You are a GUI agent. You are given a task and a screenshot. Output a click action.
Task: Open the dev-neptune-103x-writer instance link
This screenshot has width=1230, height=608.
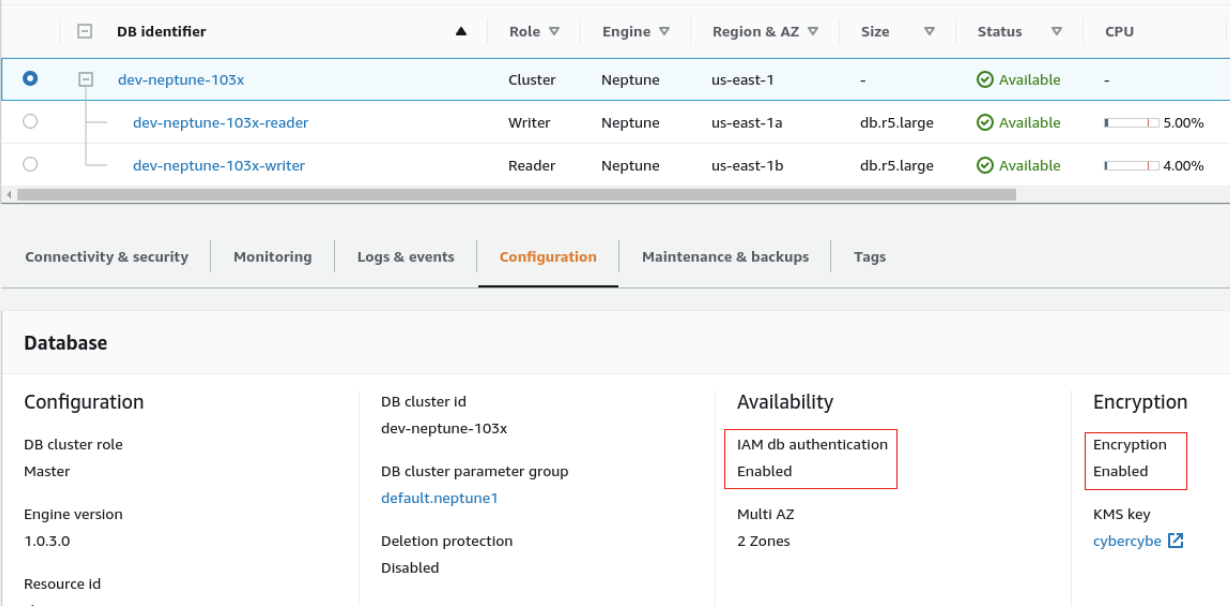219,166
